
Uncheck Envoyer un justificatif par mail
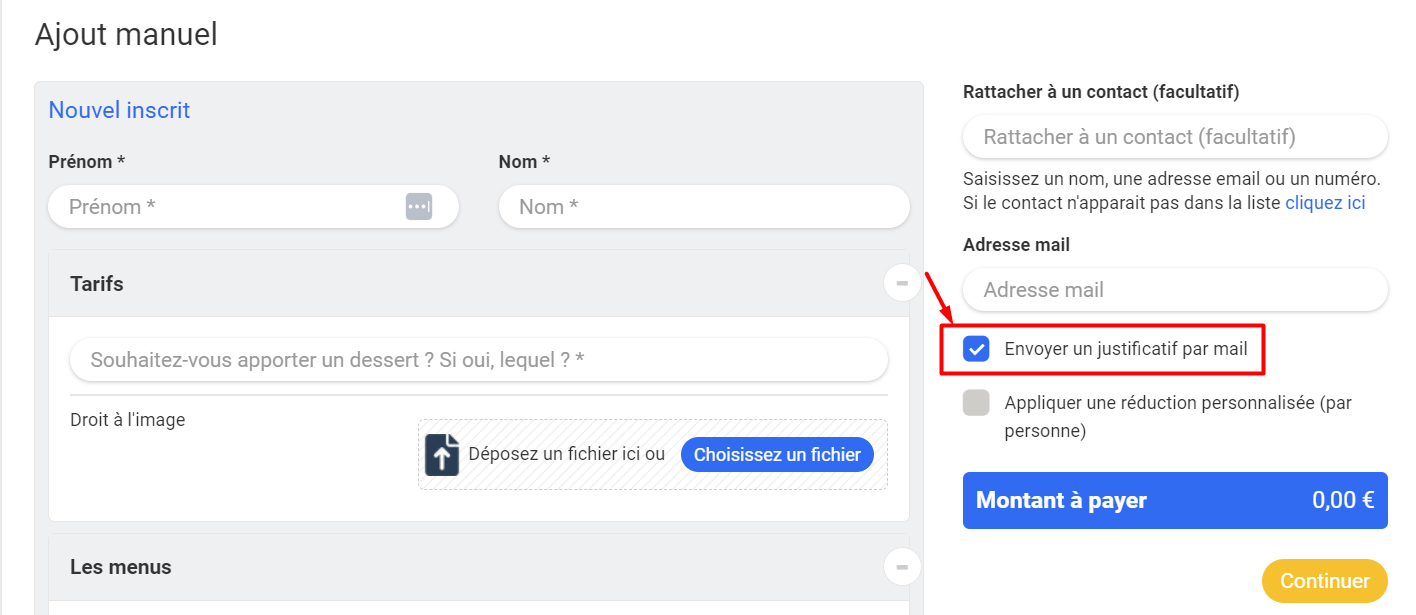point(976,349)
